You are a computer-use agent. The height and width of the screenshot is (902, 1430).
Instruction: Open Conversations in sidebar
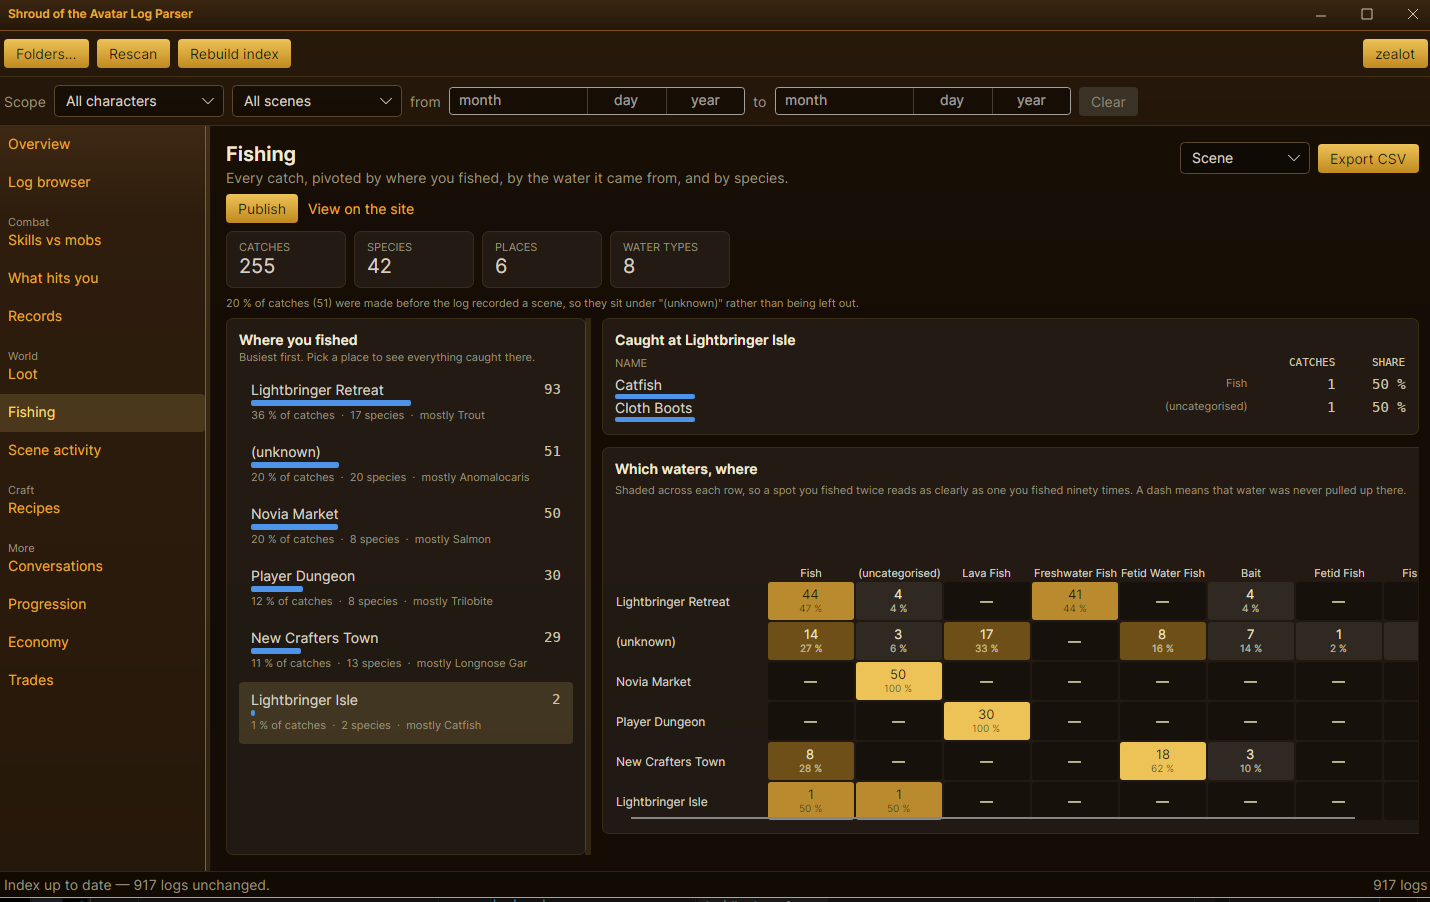coord(102,566)
